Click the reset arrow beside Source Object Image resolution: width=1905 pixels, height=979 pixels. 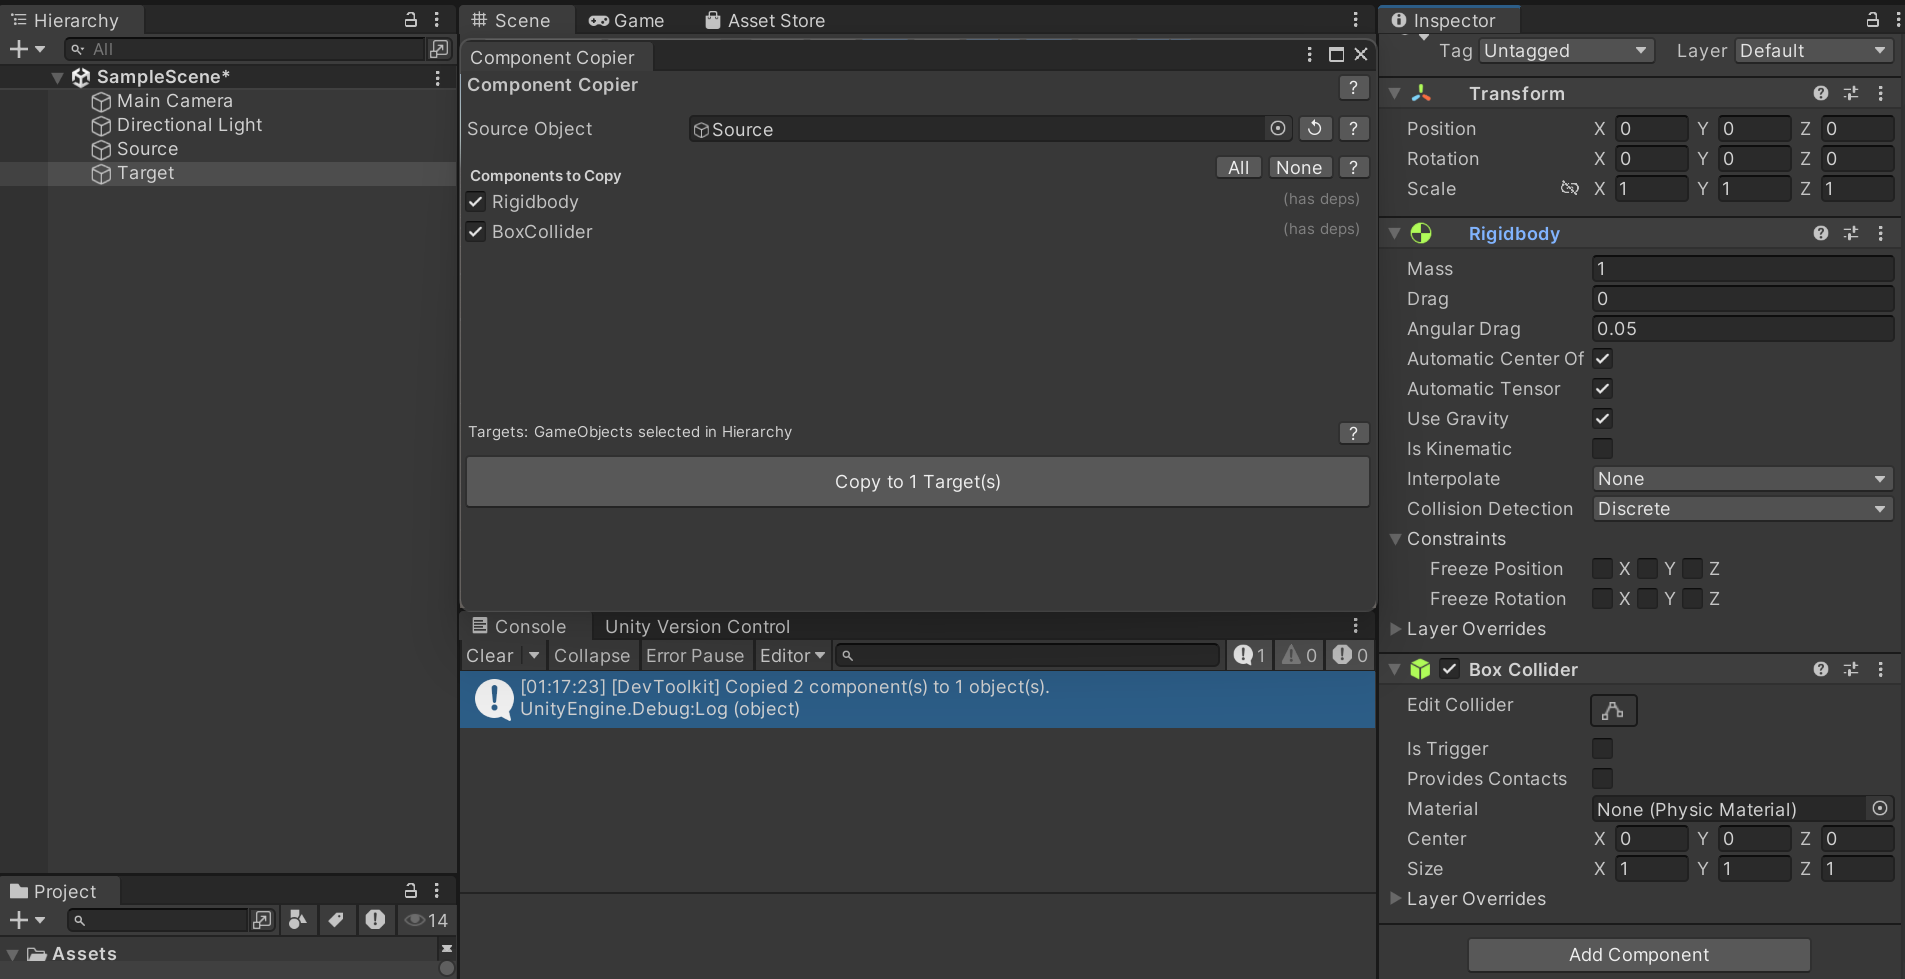pyautogui.click(x=1315, y=128)
